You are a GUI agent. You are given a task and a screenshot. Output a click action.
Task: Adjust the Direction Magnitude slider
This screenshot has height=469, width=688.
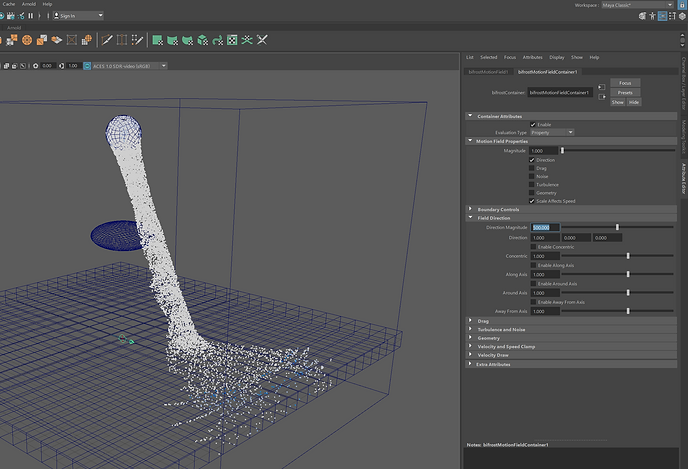[617, 227]
